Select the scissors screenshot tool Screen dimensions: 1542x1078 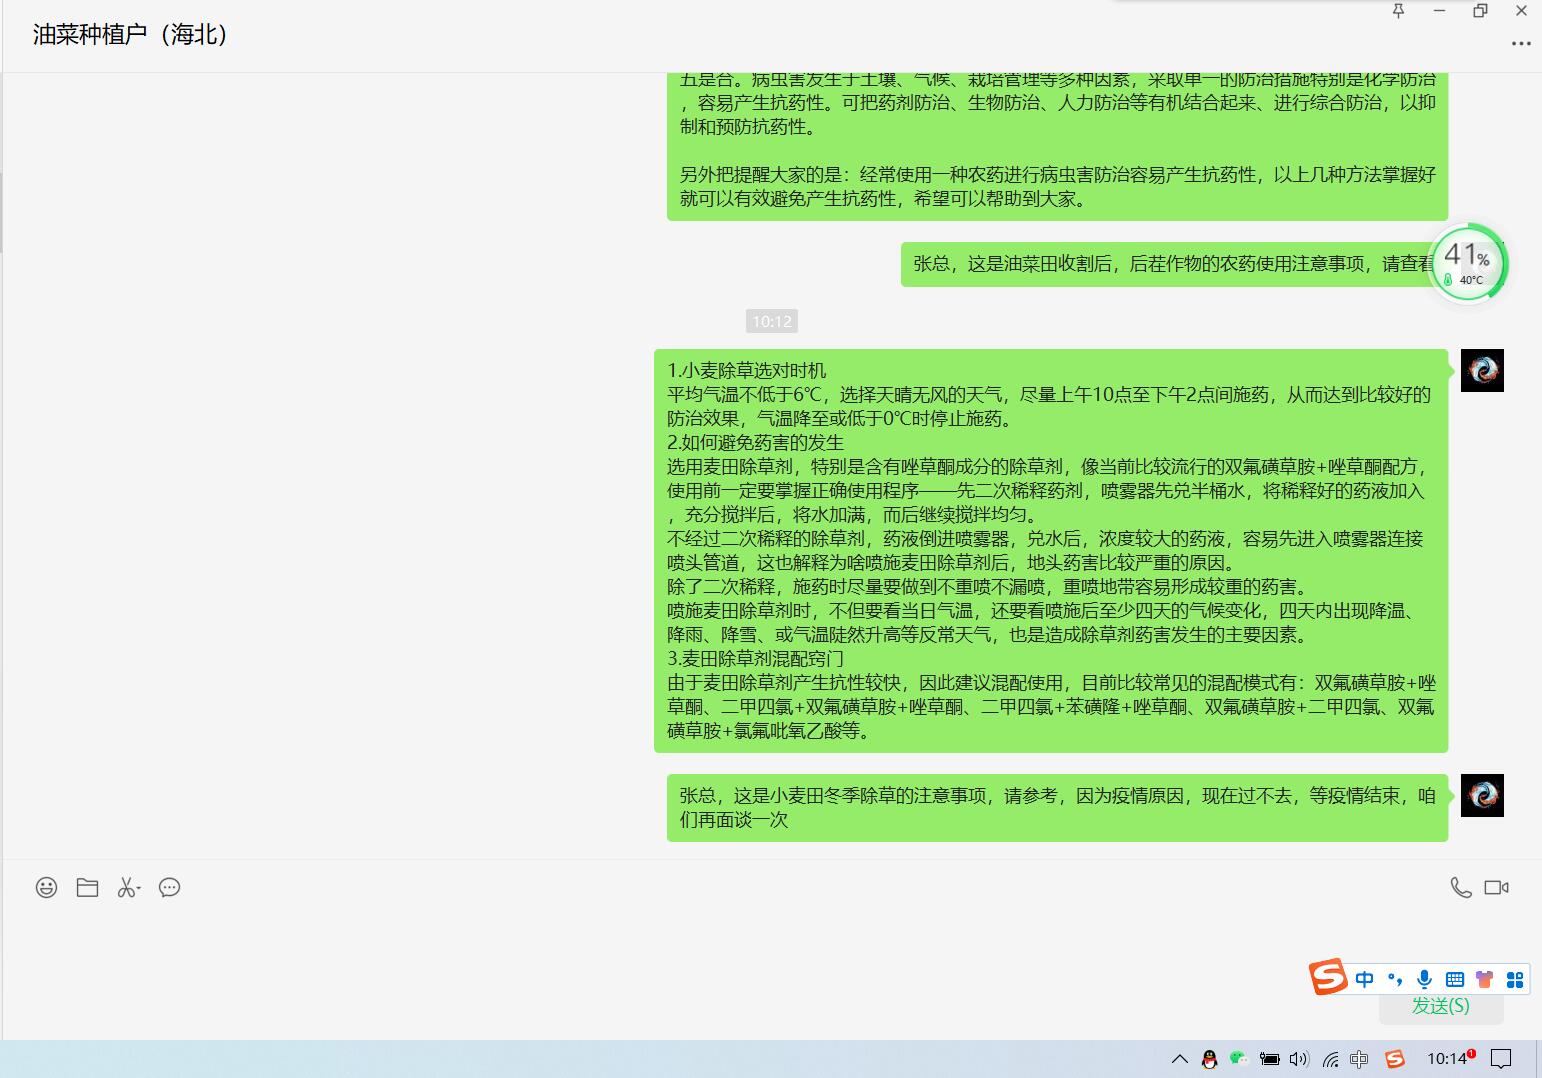[128, 887]
